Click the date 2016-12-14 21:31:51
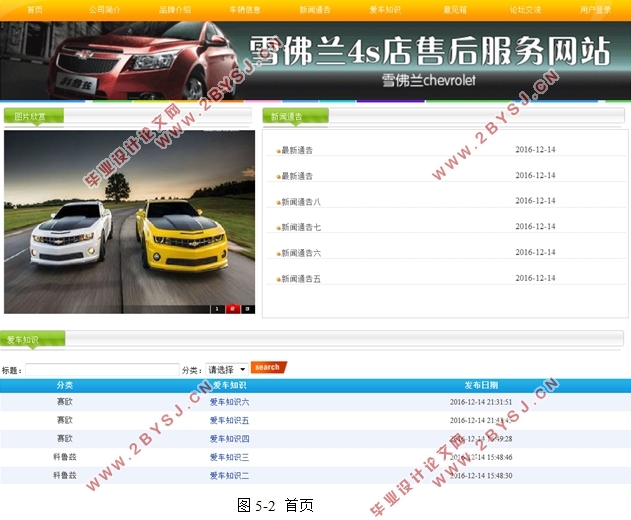The image size is (631, 520). [x=481, y=402]
